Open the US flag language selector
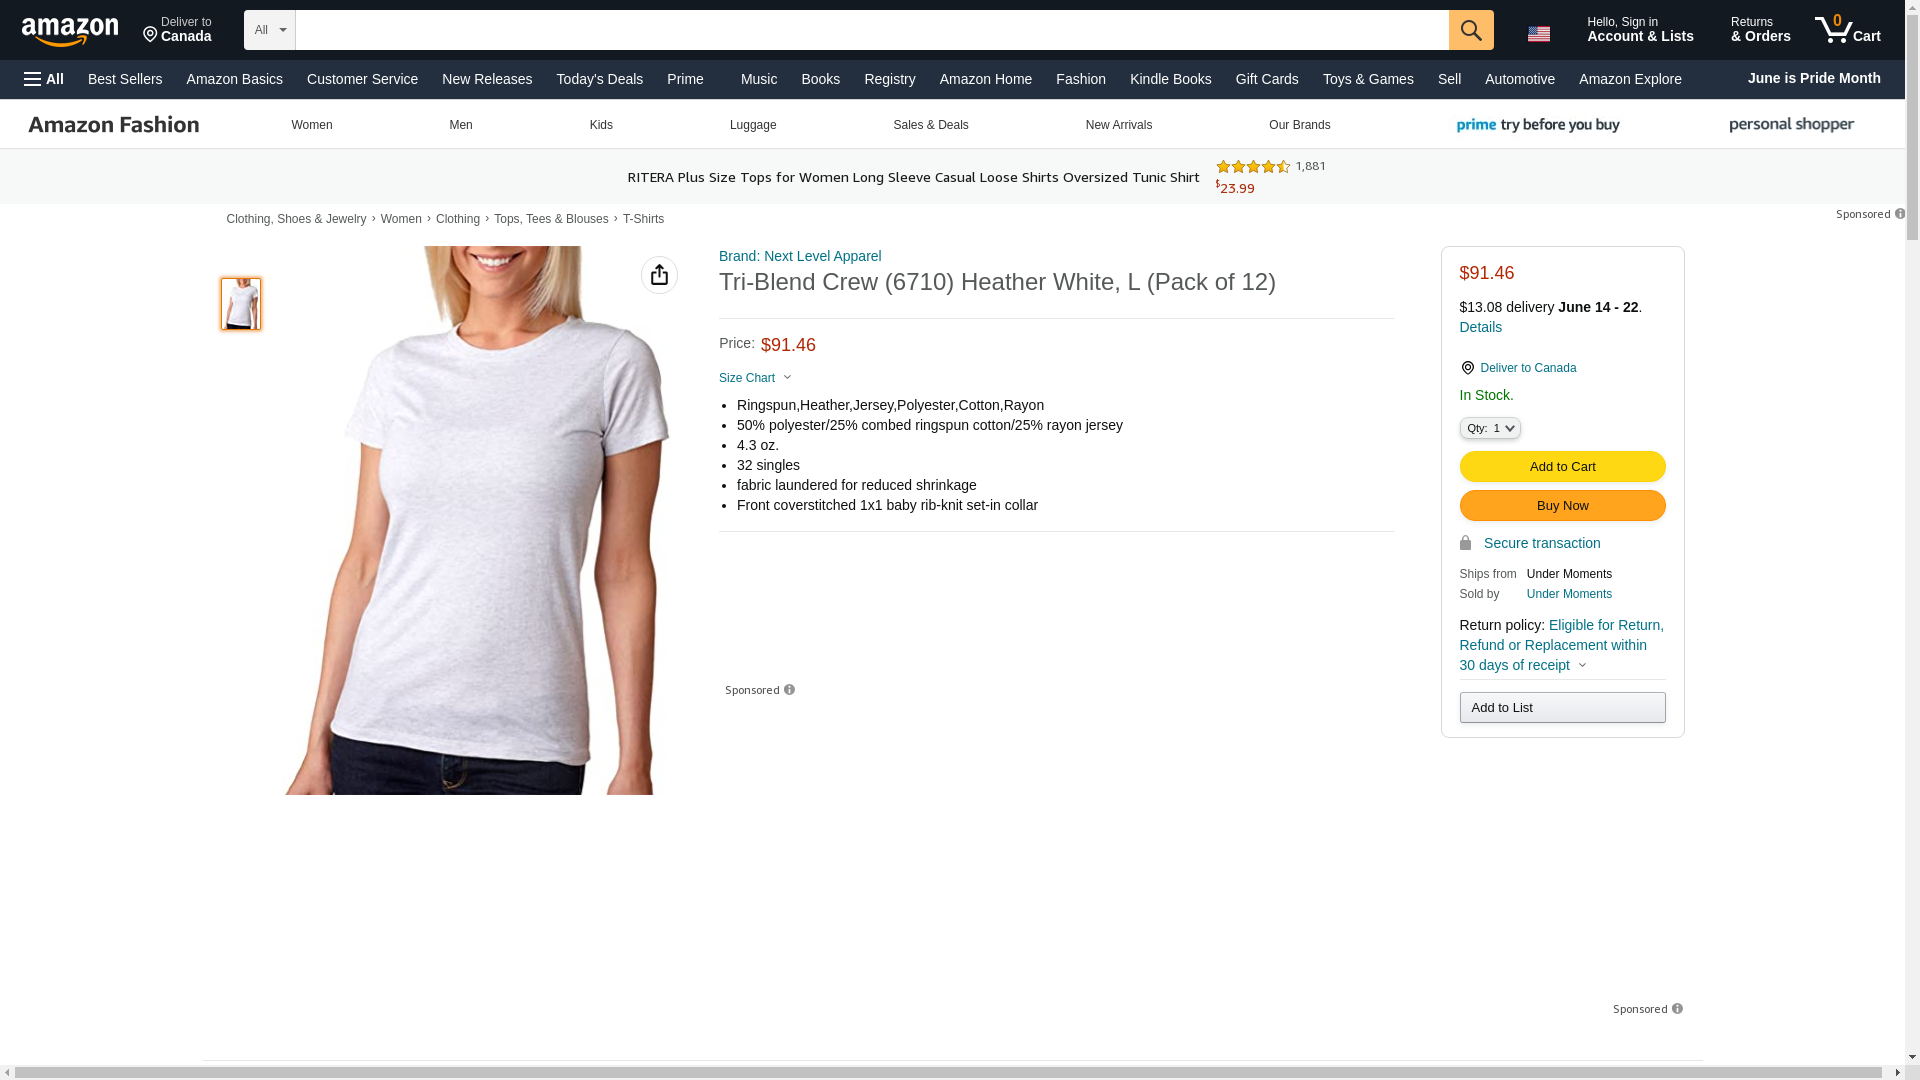Screen dimensions: 1920x1080 tap(1539, 34)
